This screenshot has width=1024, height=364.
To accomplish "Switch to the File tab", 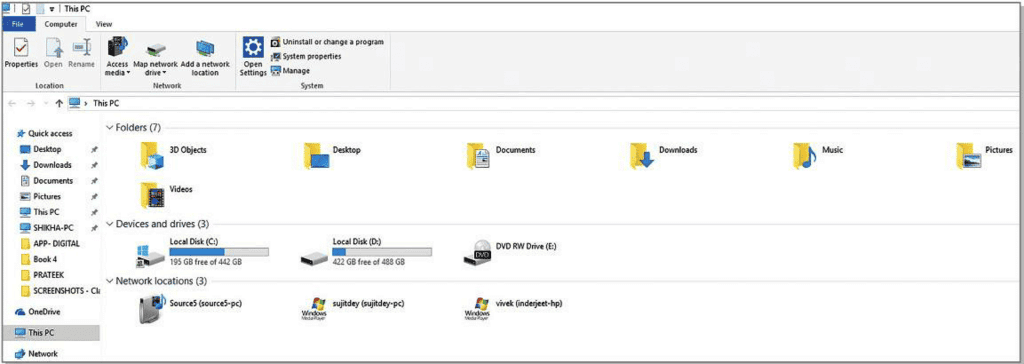I will pos(18,24).
